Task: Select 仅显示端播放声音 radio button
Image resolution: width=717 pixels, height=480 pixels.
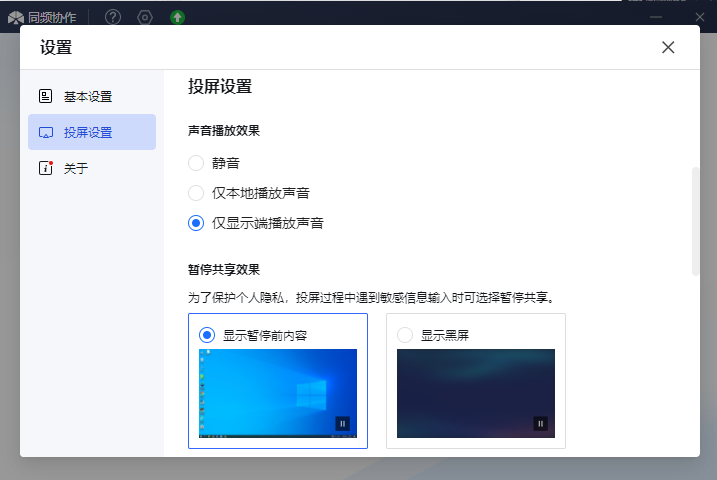Action: coord(196,223)
